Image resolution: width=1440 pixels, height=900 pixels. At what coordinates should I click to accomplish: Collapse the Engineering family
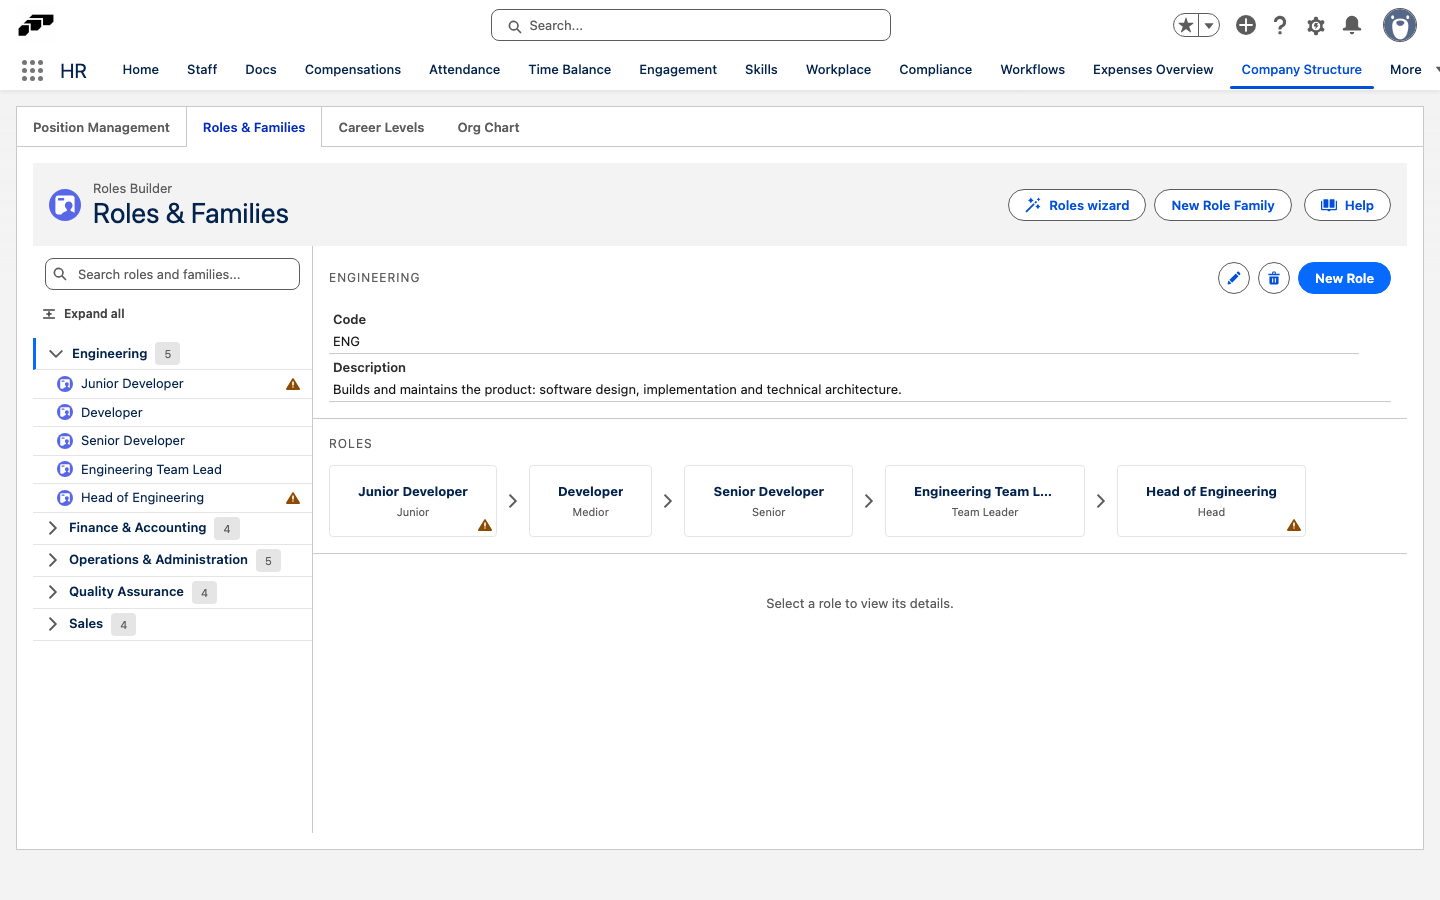pyautogui.click(x=56, y=354)
